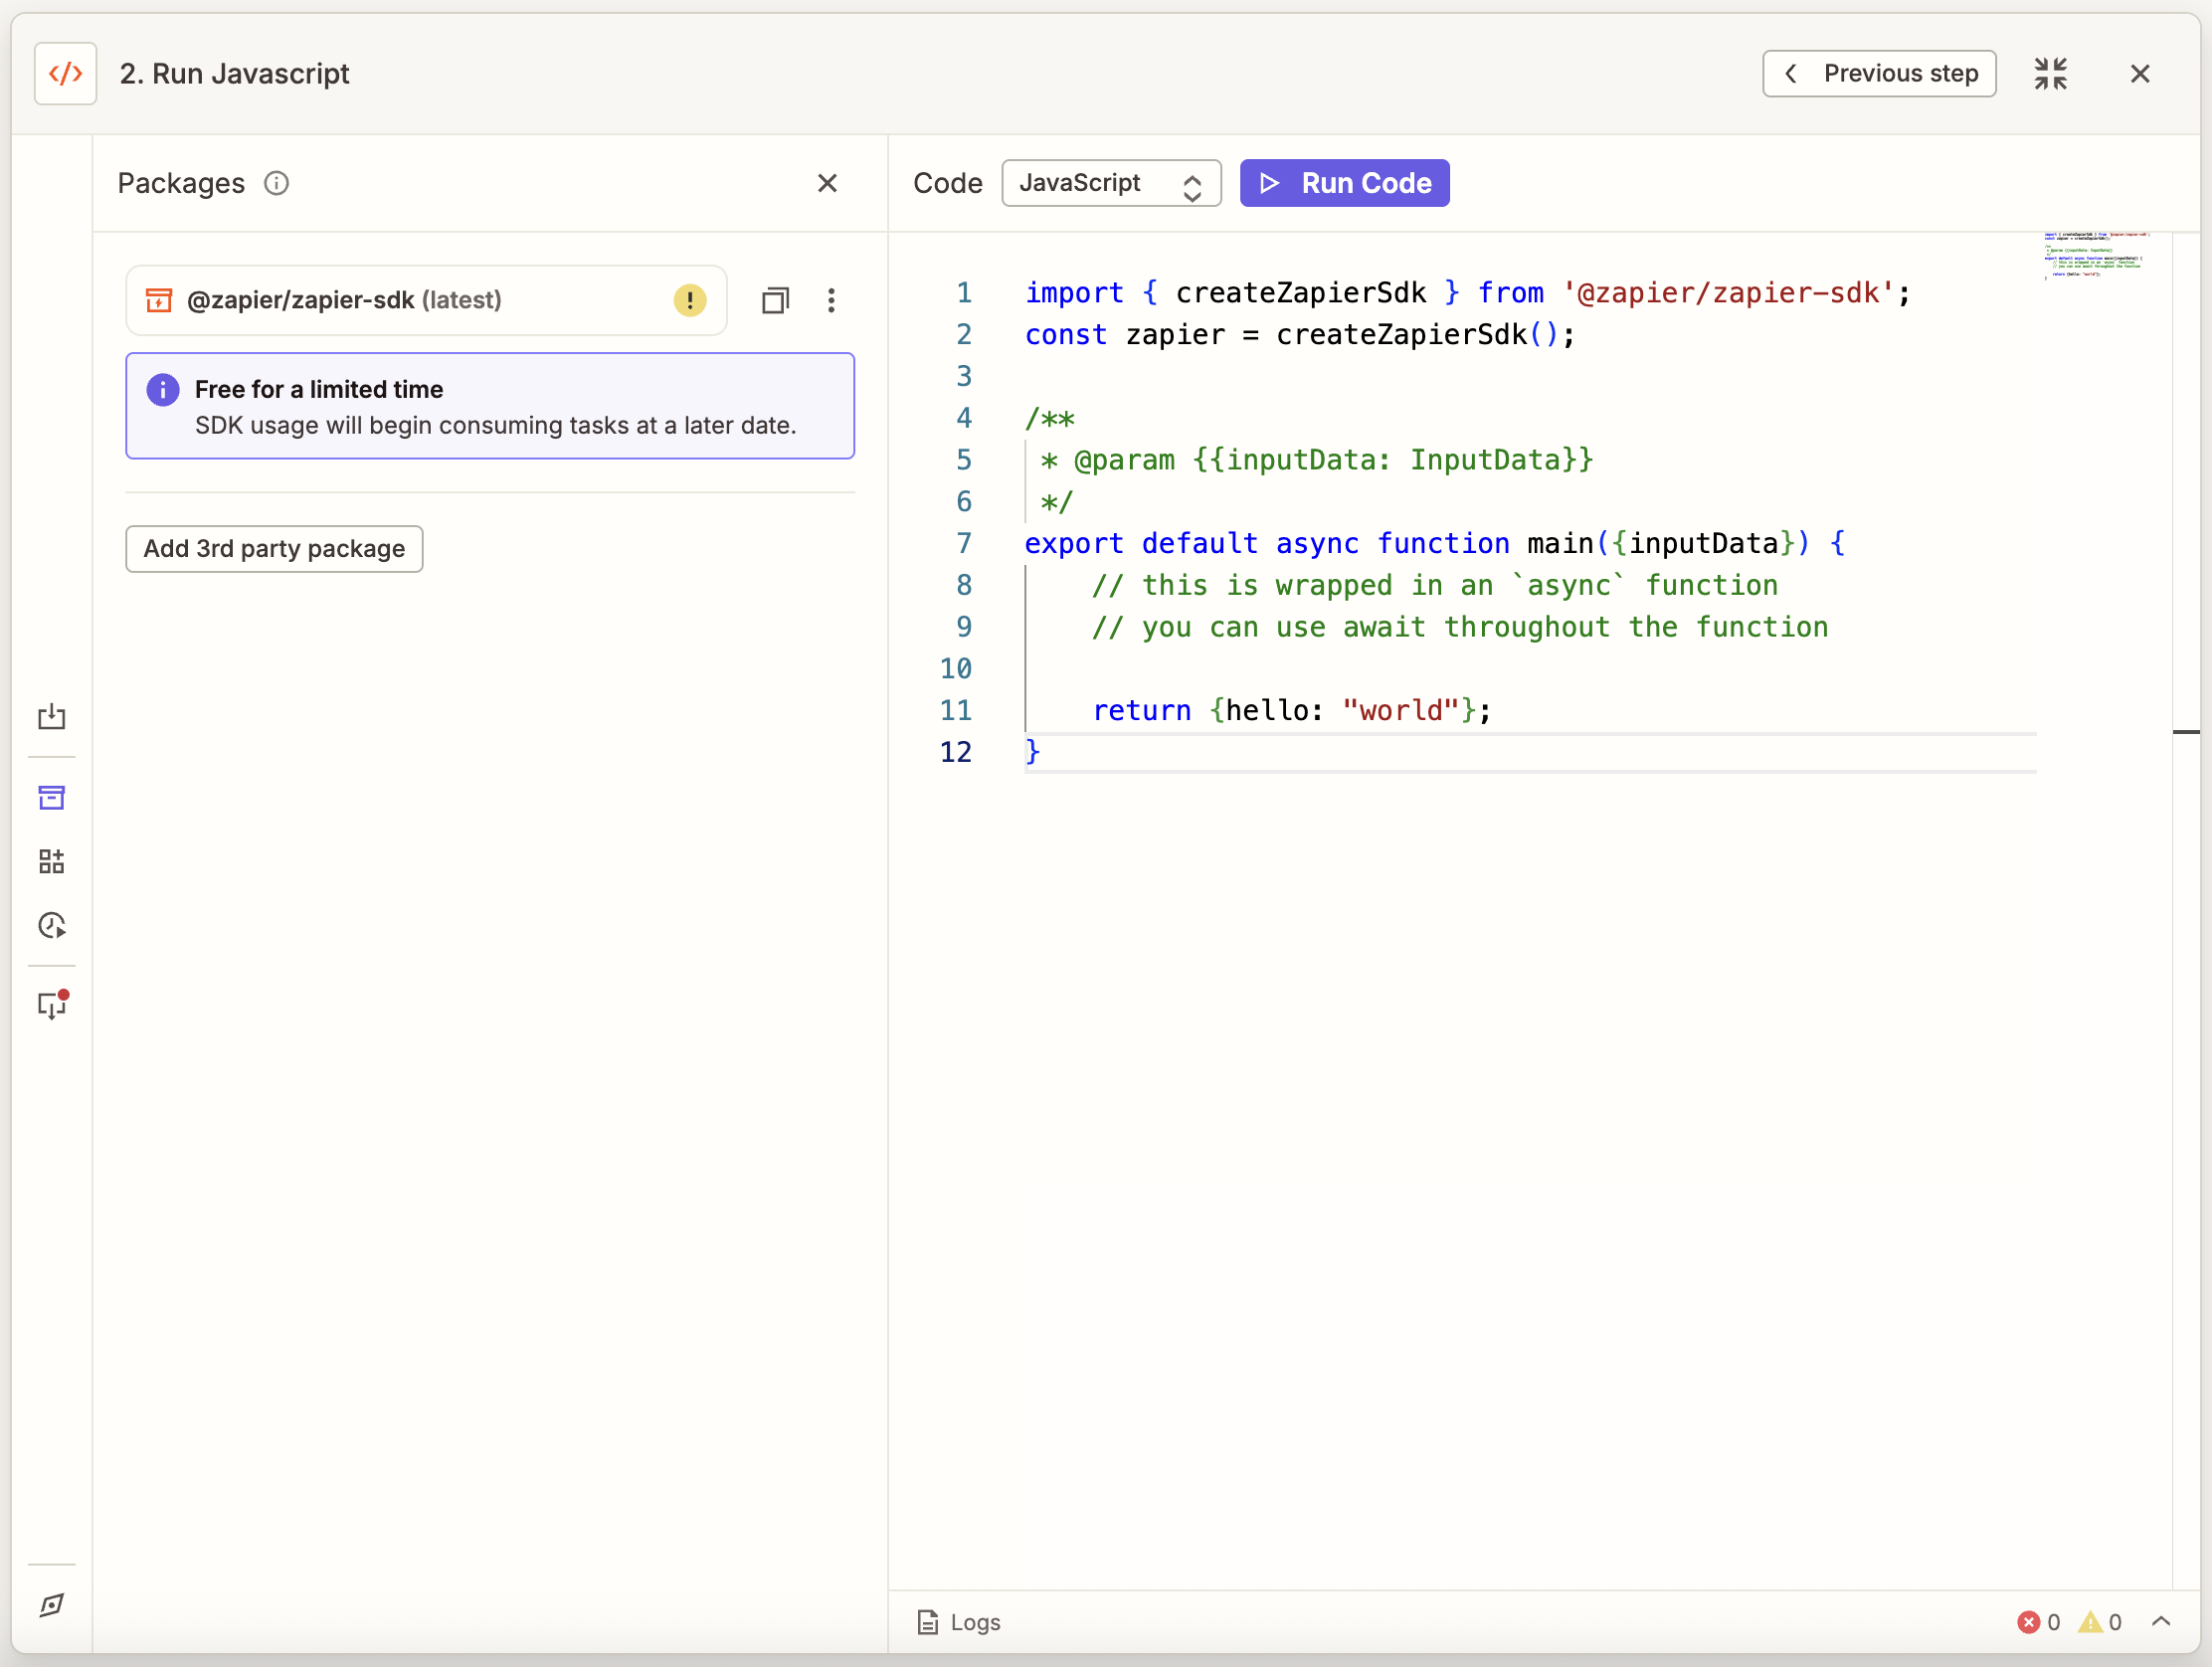The height and width of the screenshot is (1667, 2212).
Task: Click the 'you can use await' comment line
Action: coord(1459,627)
